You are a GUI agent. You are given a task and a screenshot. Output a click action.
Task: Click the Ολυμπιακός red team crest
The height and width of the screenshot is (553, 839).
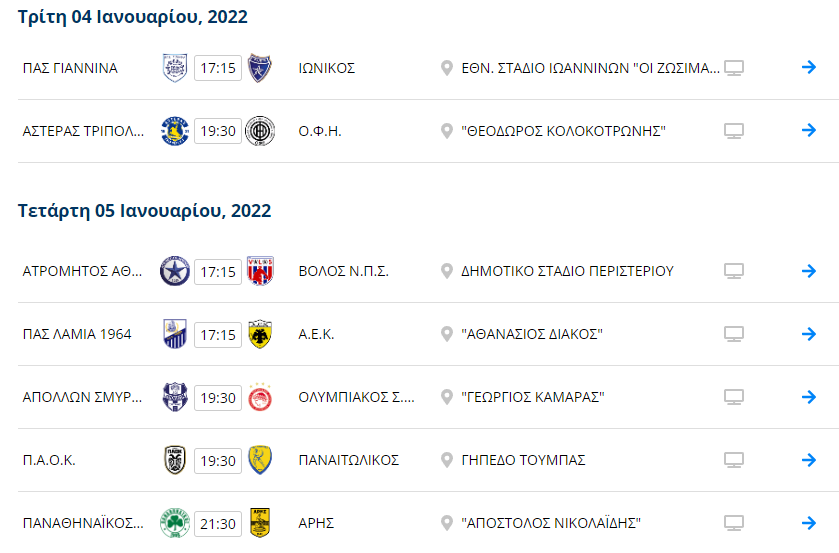tap(260, 397)
